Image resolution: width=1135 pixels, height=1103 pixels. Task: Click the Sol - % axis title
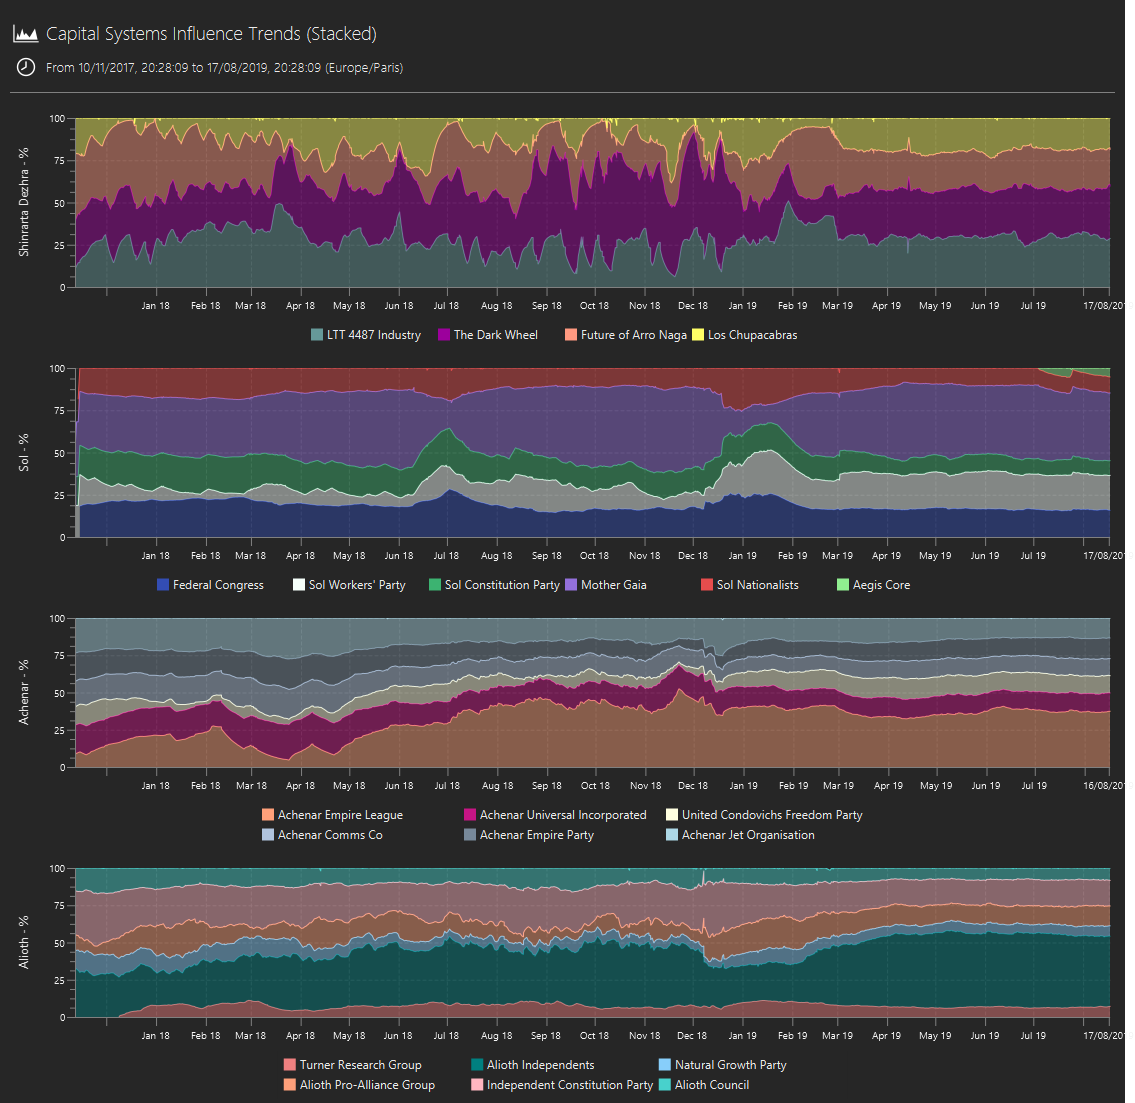pyautogui.click(x=24, y=453)
